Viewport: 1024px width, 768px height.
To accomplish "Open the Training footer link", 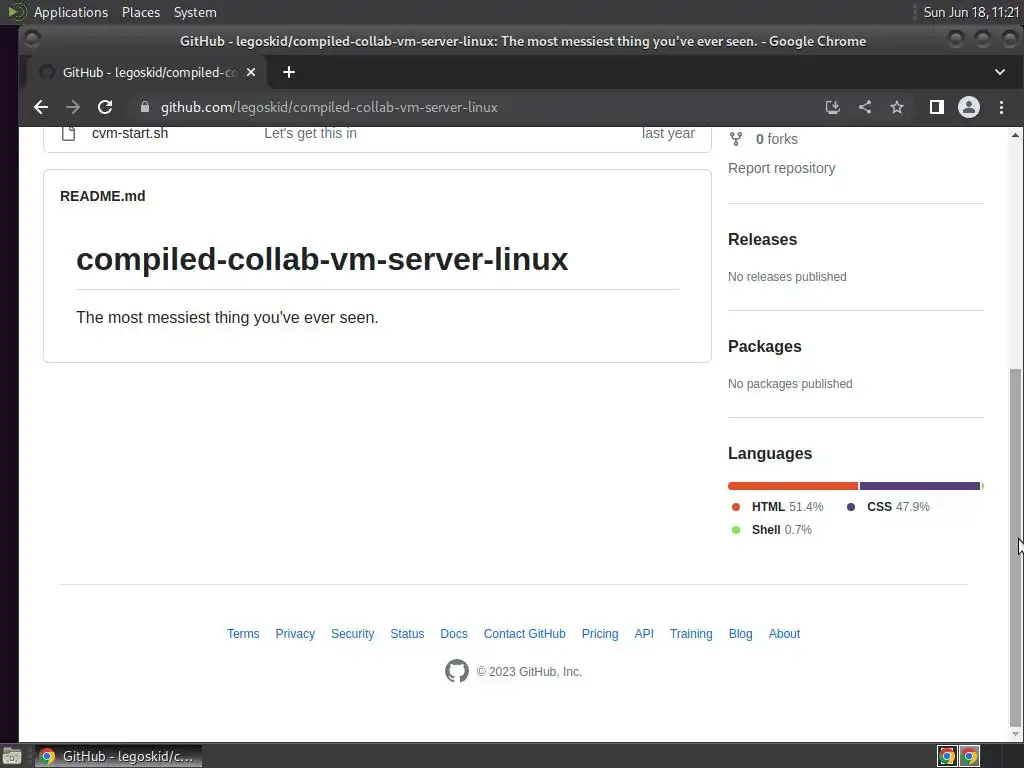I will pos(691,633).
